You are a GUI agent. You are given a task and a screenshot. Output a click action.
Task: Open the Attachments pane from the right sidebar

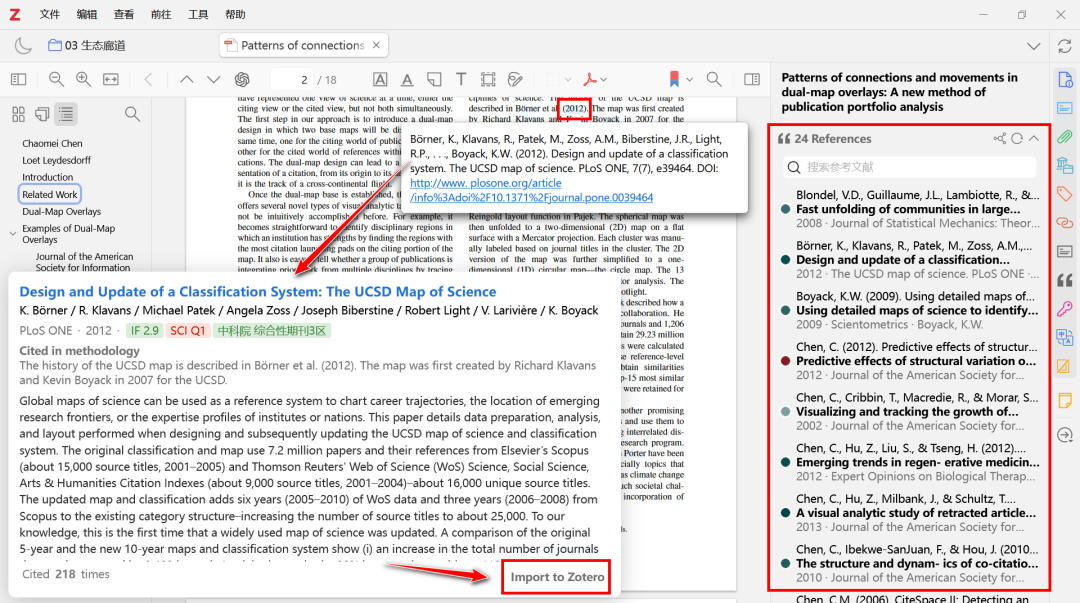click(1064, 136)
